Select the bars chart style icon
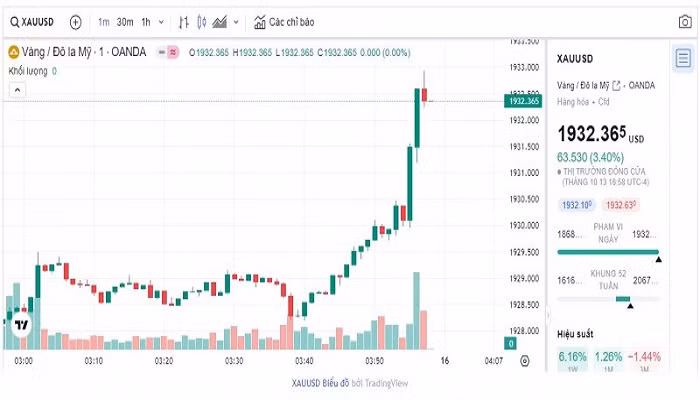The height and width of the screenshot is (400, 700). [x=184, y=21]
